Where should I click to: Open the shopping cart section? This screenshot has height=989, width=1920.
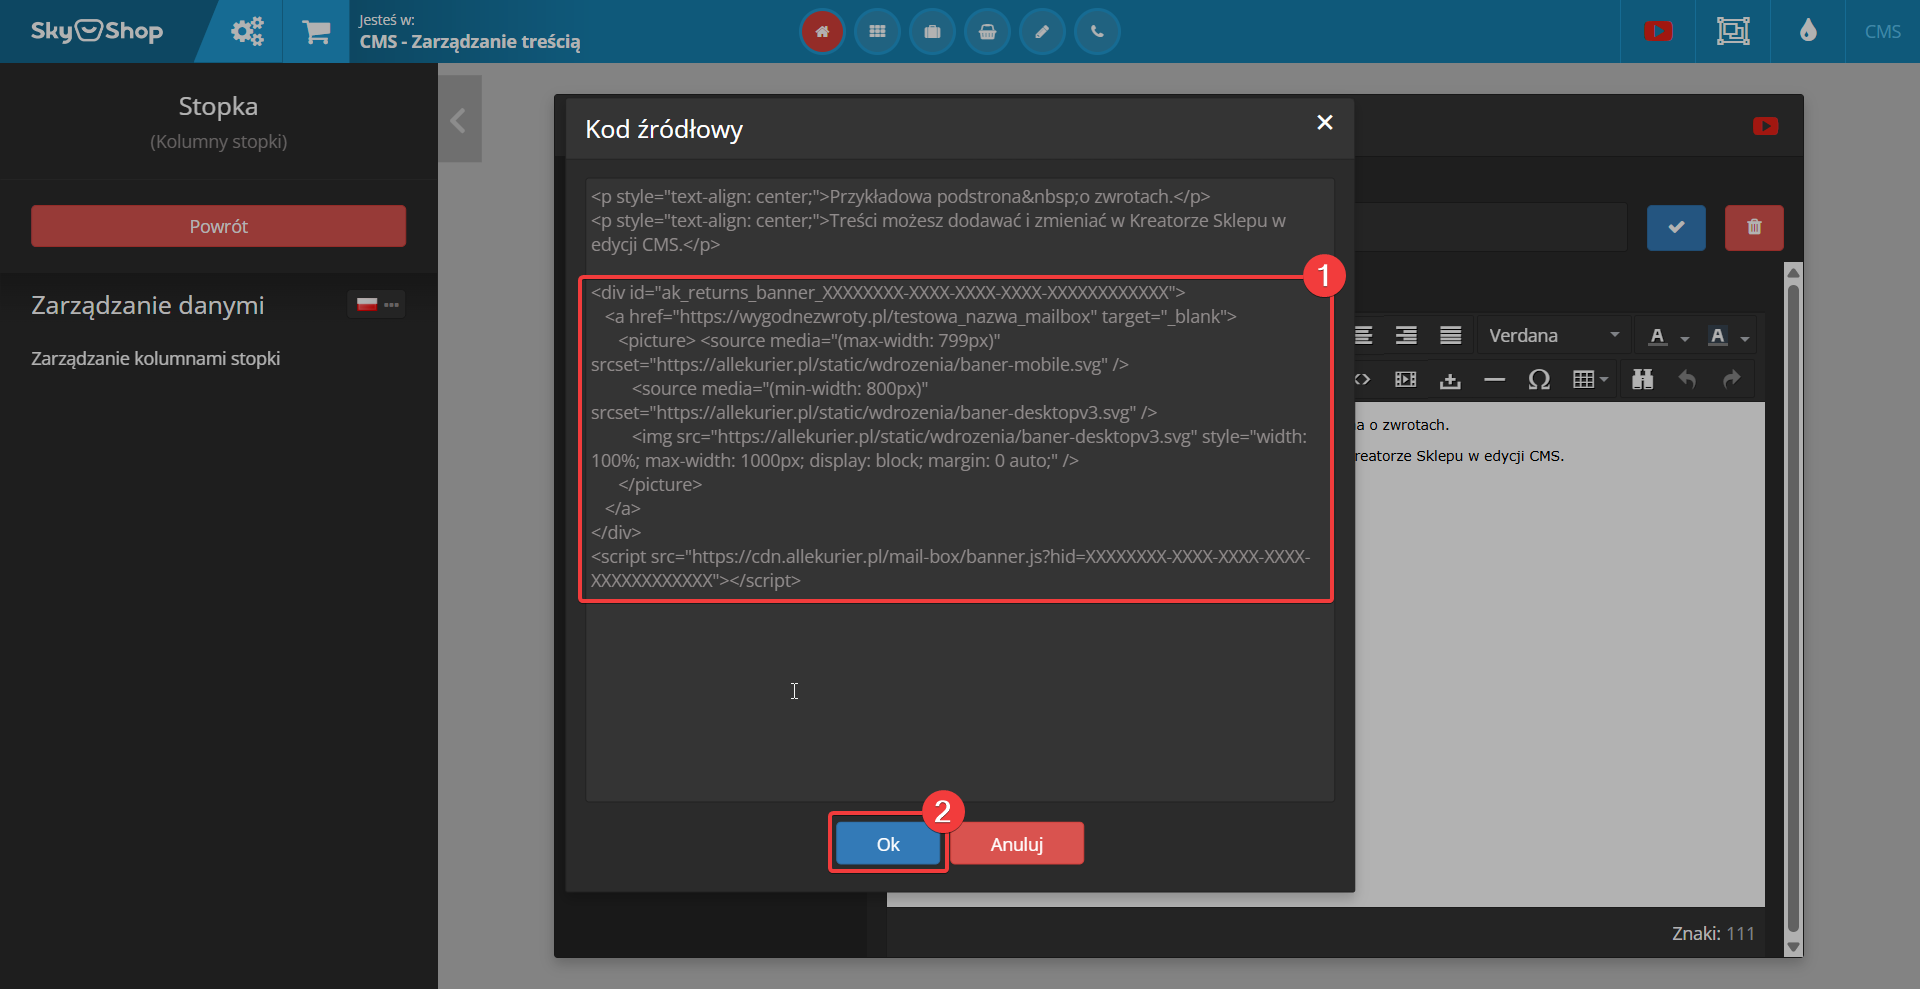point(316,31)
